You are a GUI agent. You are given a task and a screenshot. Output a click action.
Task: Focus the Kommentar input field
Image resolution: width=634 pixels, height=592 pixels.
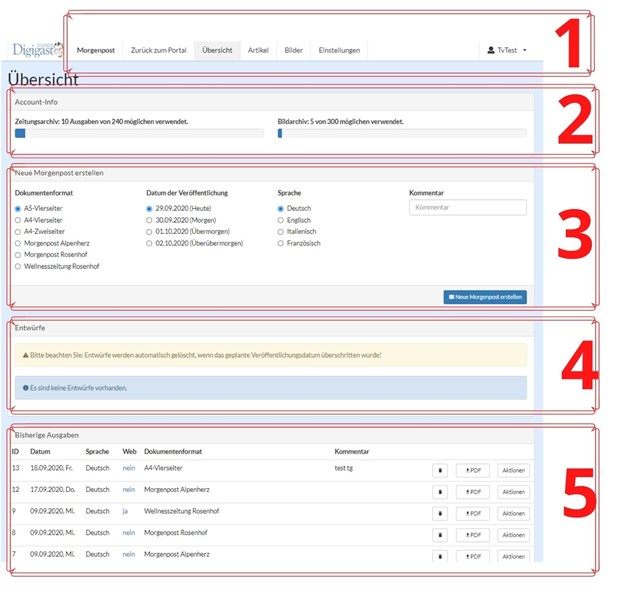pos(467,208)
